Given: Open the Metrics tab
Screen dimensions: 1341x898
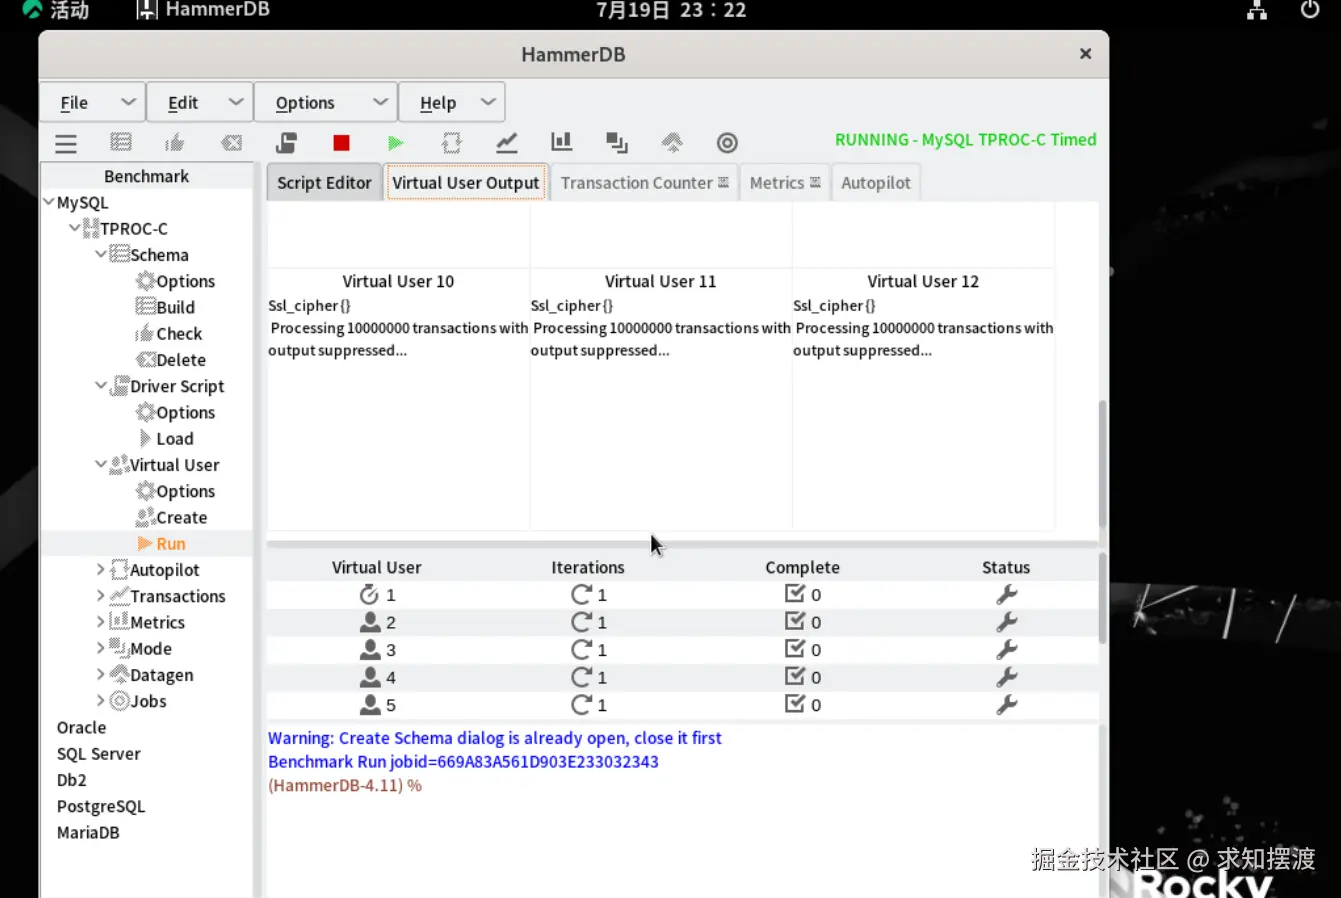Looking at the screenshot, I should pos(785,183).
